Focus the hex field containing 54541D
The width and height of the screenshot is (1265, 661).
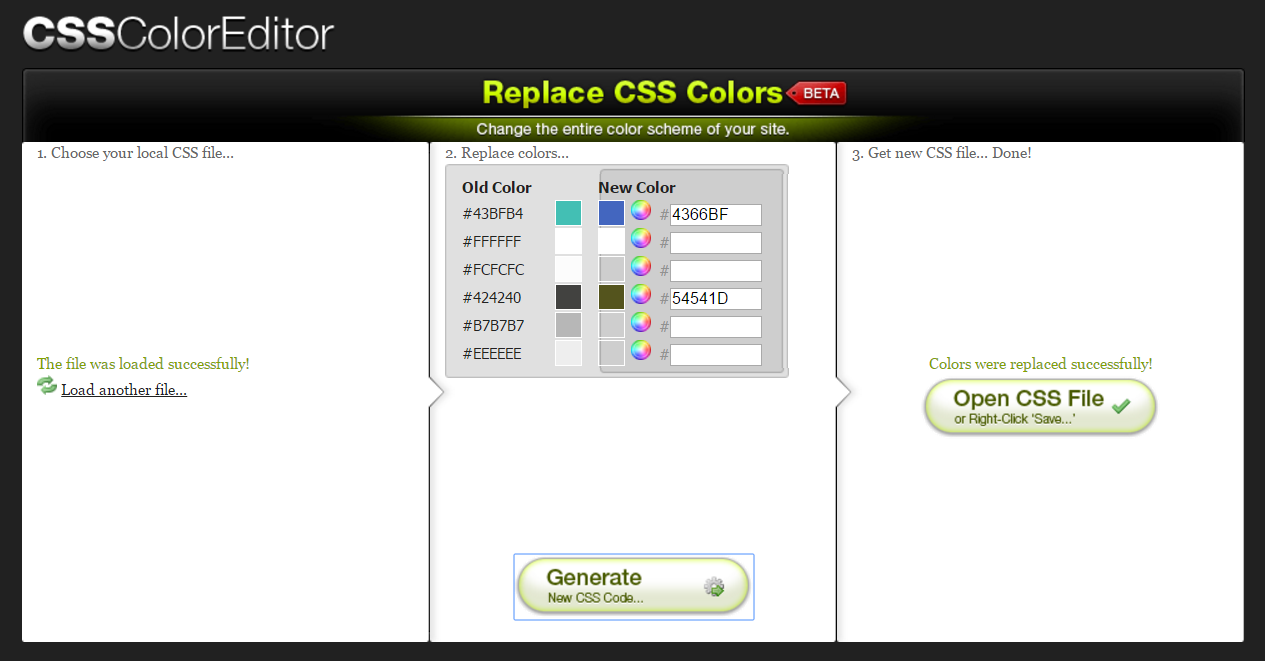pos(716,299)
